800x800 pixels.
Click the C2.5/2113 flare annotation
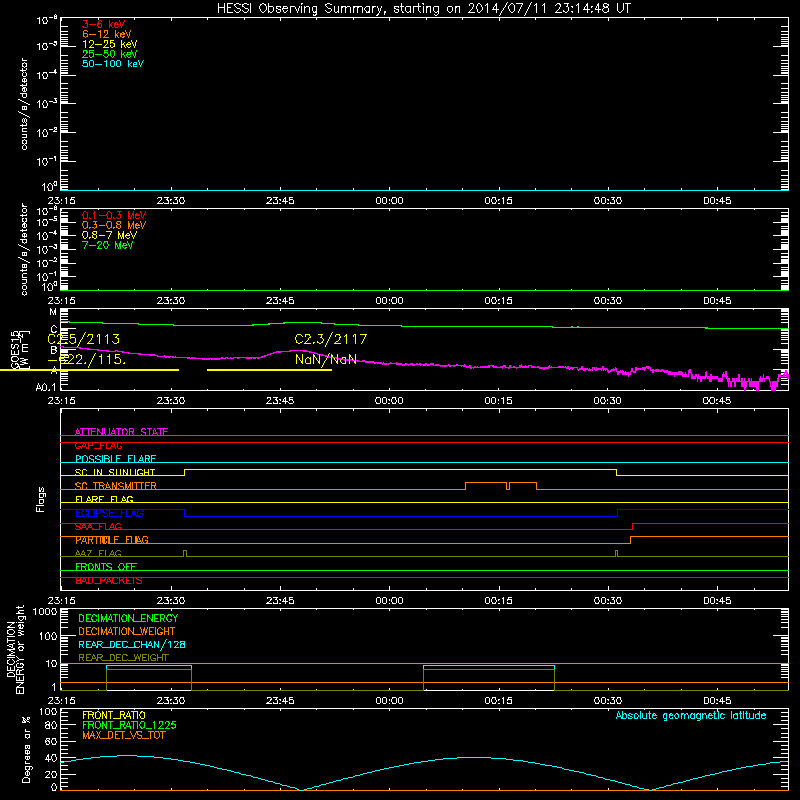tap(84, 339)
